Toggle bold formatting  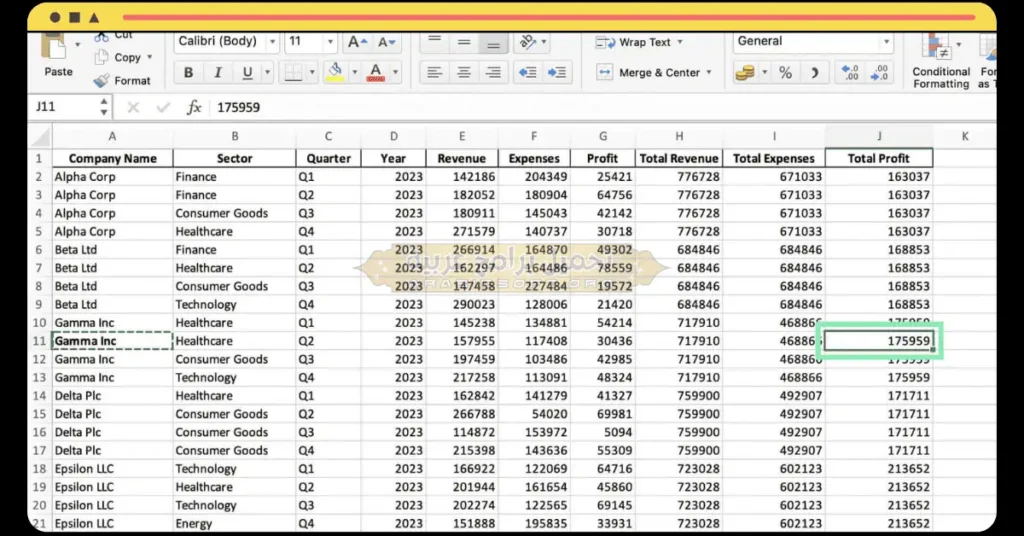(x=188, y=72)
